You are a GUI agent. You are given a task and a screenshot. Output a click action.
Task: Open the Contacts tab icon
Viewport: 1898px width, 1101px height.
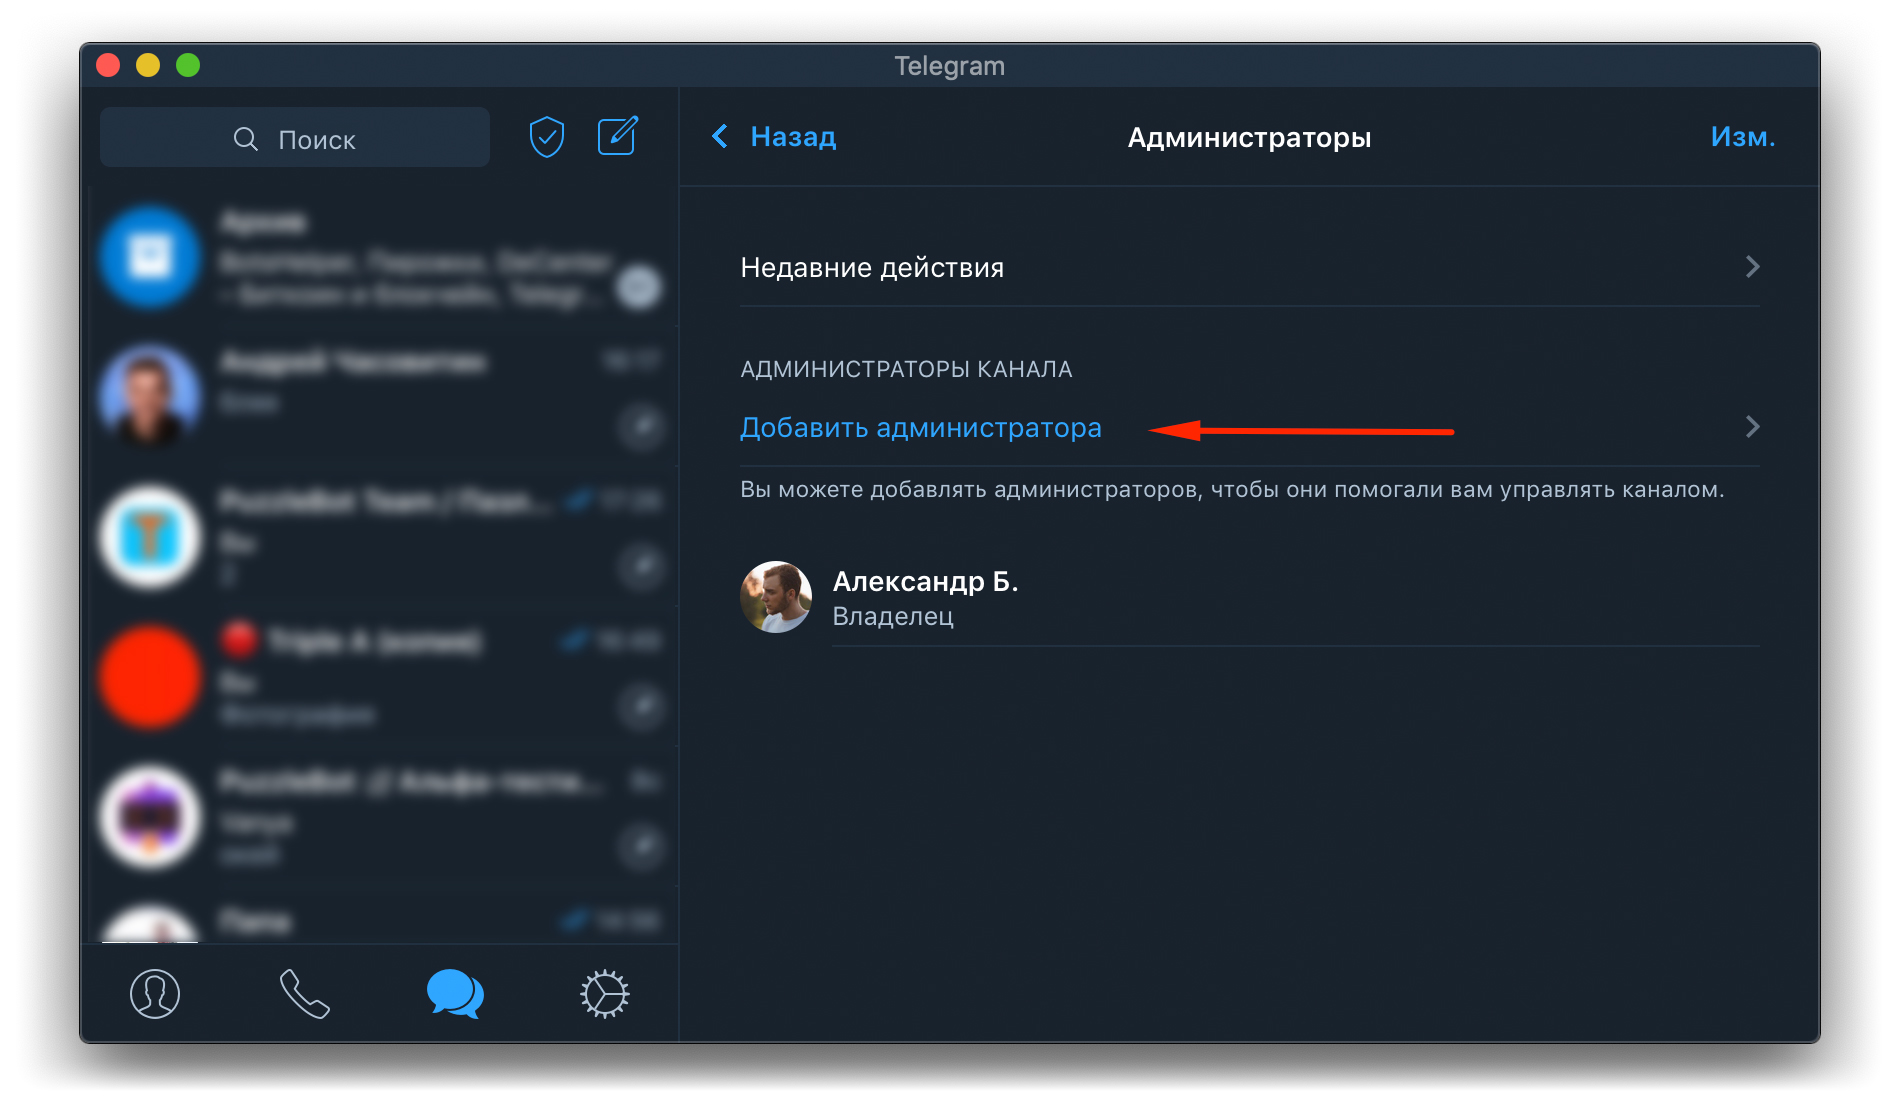coord(155,993)
